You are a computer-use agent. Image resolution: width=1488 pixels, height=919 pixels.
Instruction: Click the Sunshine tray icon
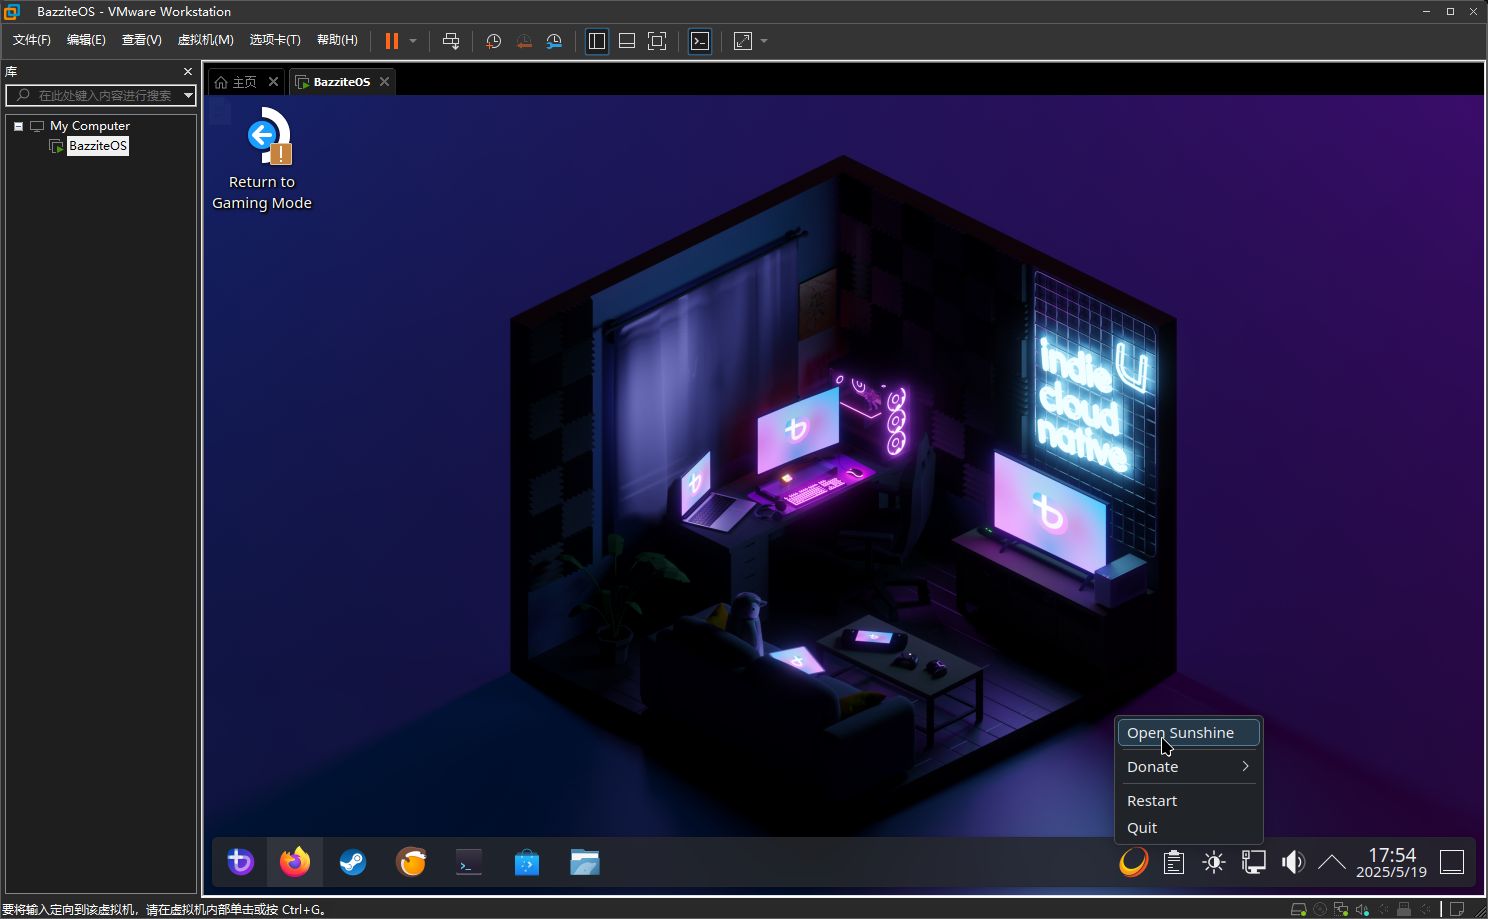(1134, 862)
